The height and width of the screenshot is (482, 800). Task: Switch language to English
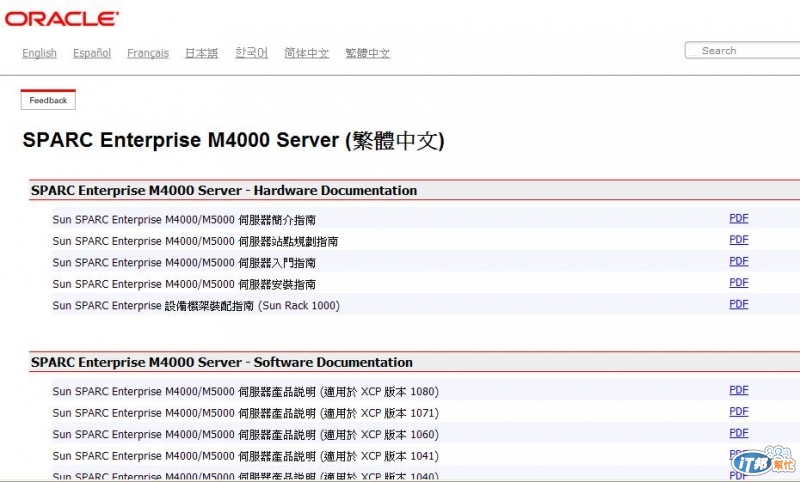click(39, 53)
